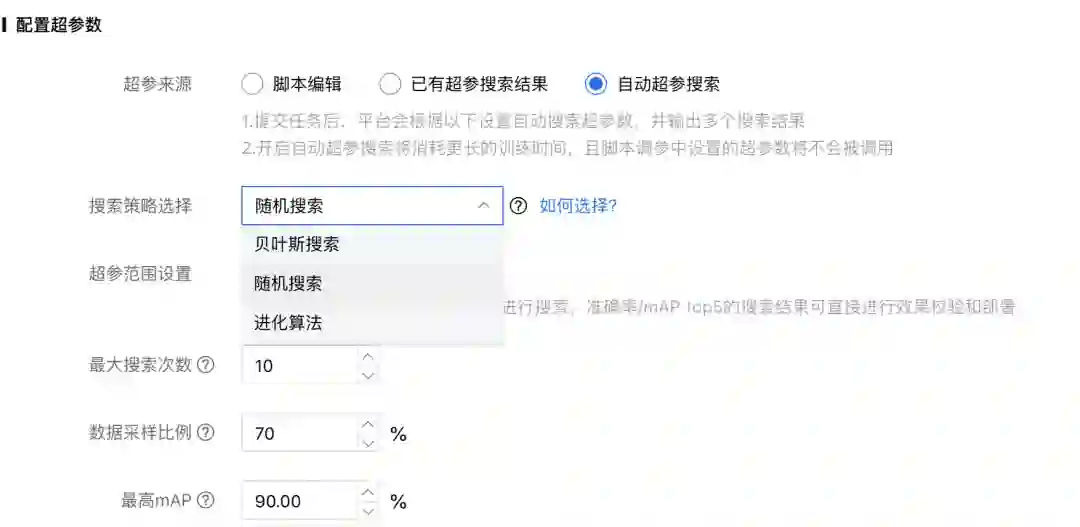Select the 已有超参搜索结果 radio option

(x=390, y=85)
